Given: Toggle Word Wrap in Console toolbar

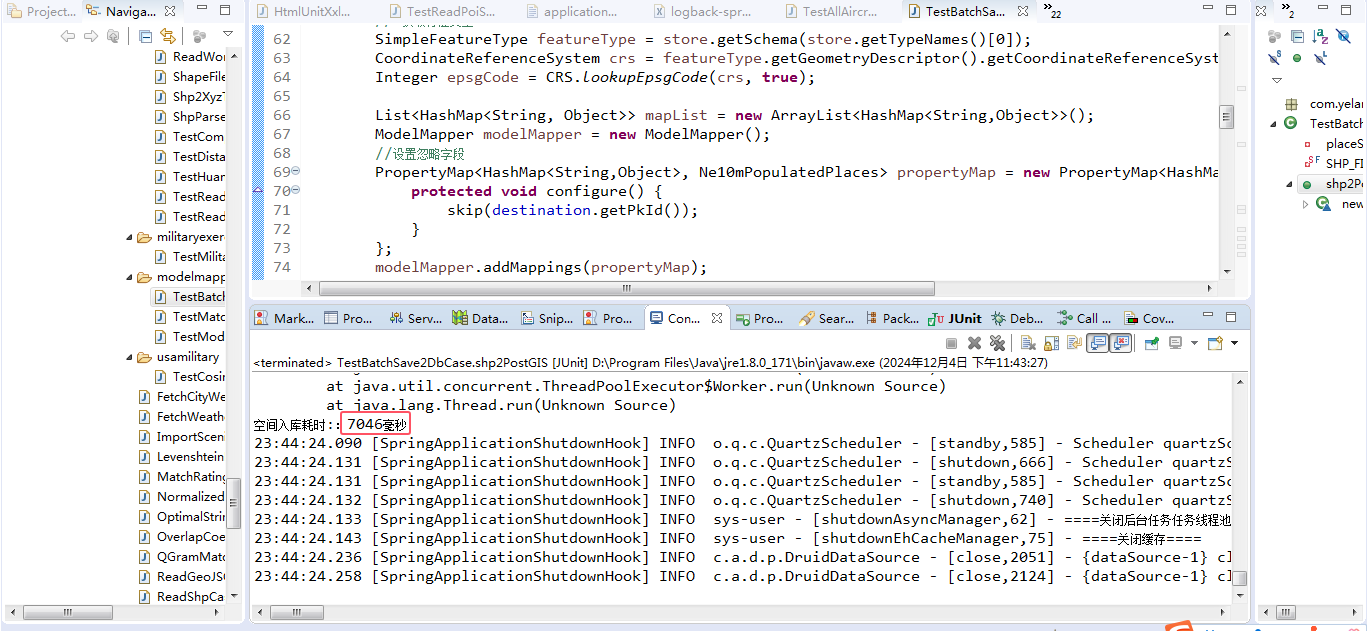Looking at the screenshot, I should [x=1073, y=343].
